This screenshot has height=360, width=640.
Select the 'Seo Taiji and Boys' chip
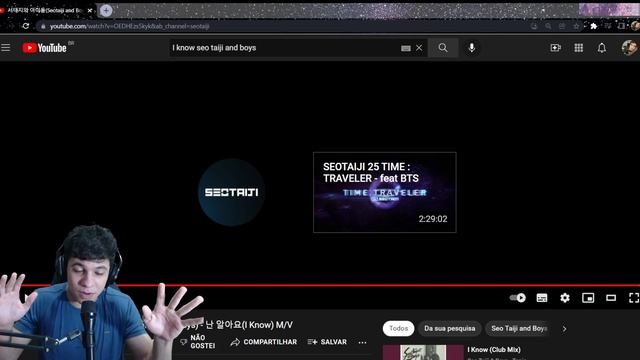click(x=518, y=329)
